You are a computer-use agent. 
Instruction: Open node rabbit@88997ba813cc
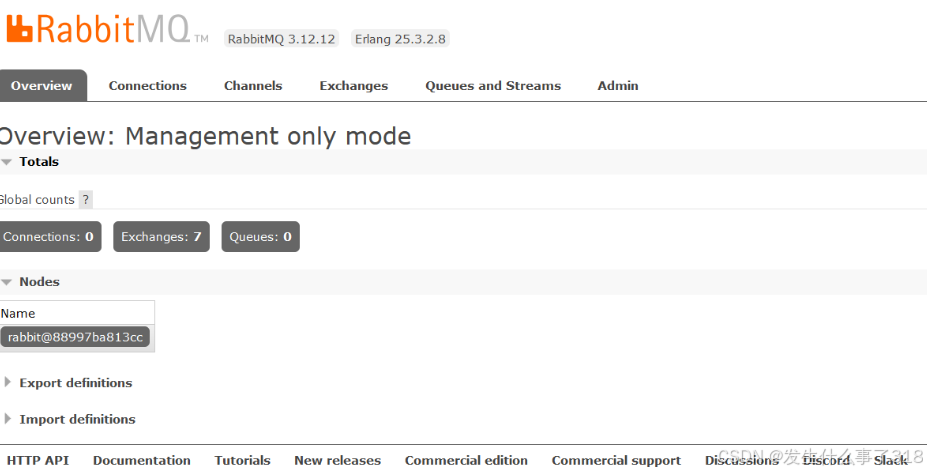(75, 337)
